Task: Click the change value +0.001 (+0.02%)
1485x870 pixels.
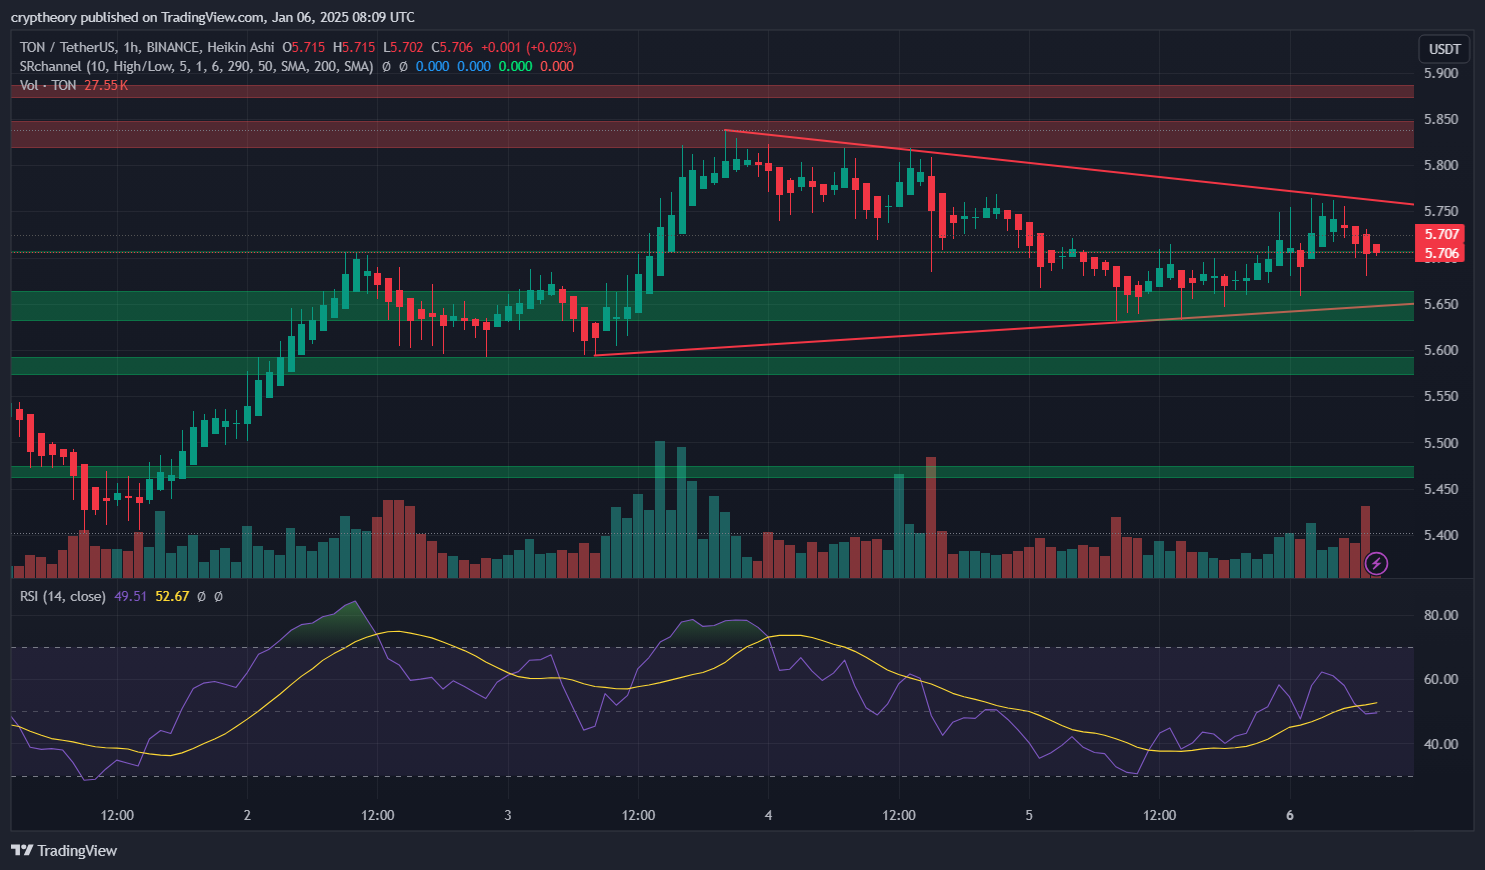Action: click(x=529, y=47)
